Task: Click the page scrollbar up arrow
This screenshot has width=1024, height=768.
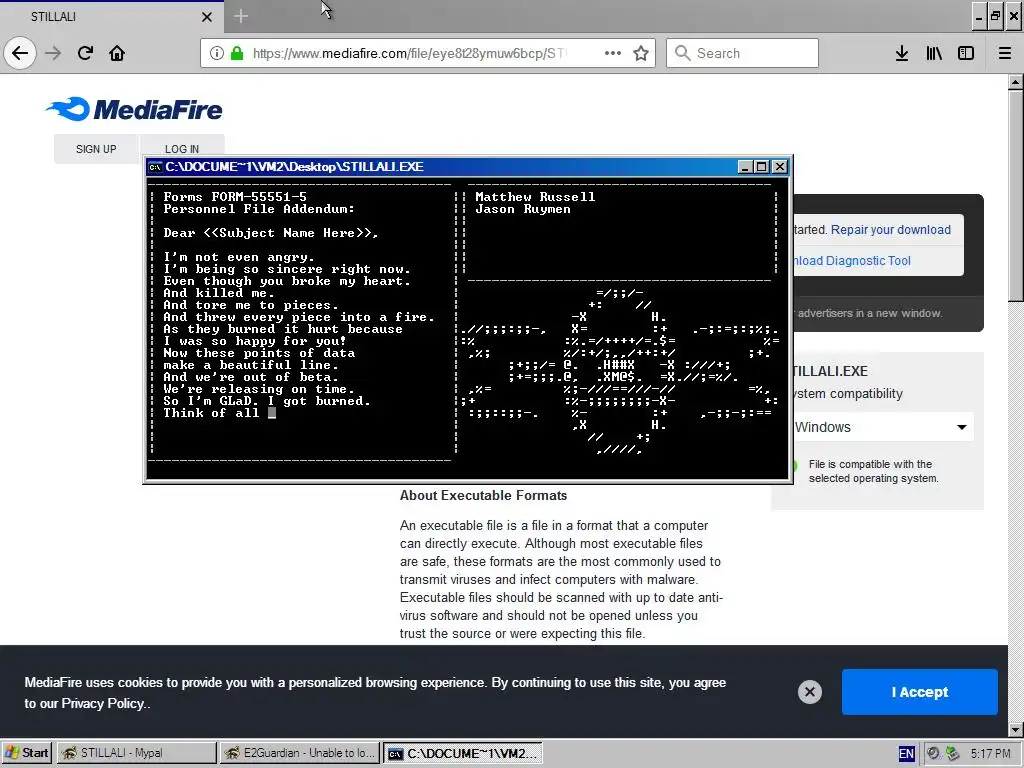Action: 1016,82
